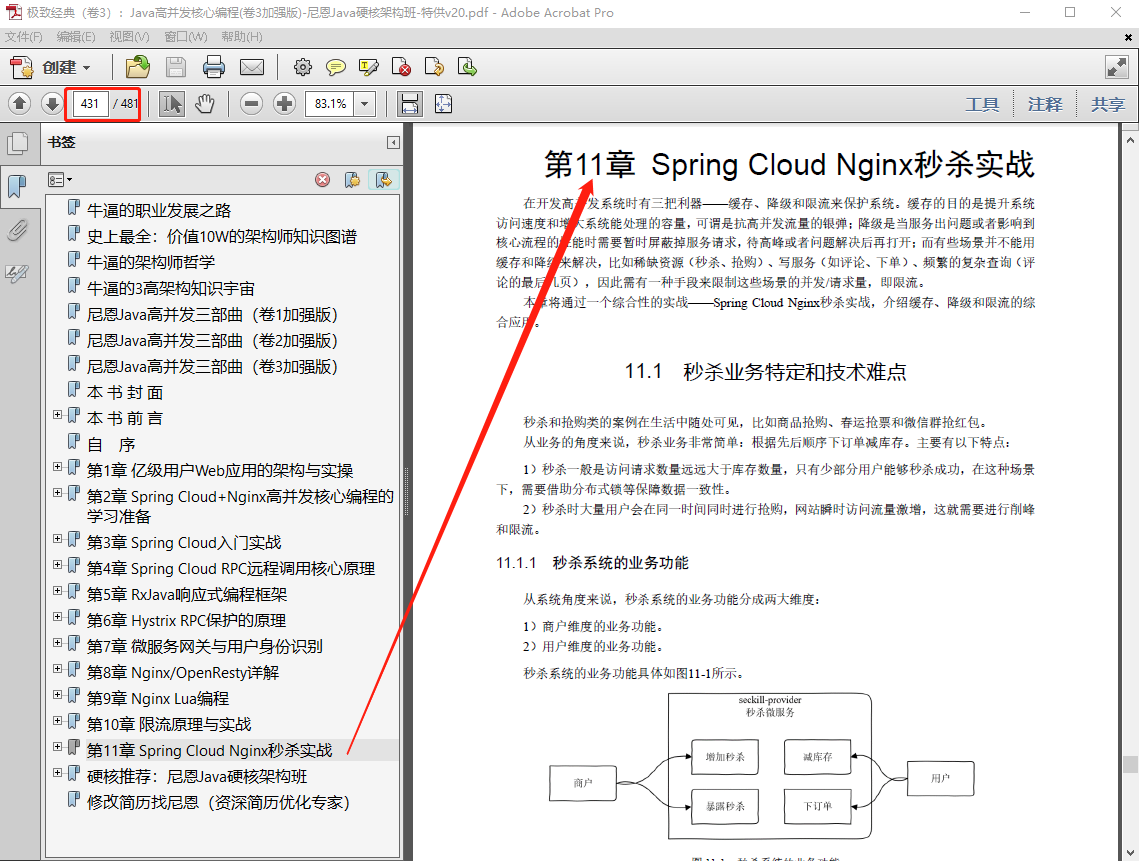The height and width of the screenshot is (861, 1139).
Task: Open the 窗口(W) menu
Action: pos(185,36)
